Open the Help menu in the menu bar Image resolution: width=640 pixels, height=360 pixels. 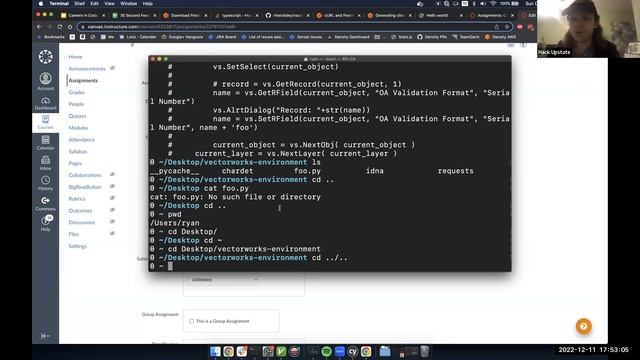pos(148,4)
